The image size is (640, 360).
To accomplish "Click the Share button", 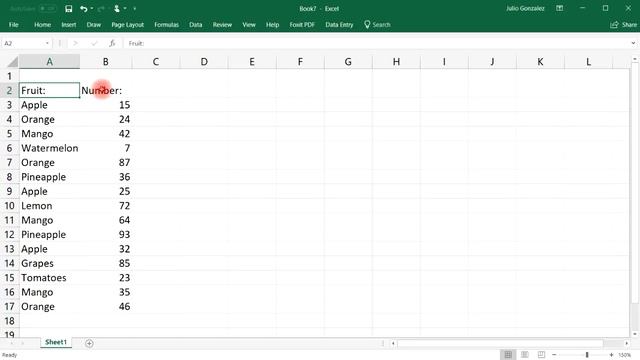I will 623,24.
